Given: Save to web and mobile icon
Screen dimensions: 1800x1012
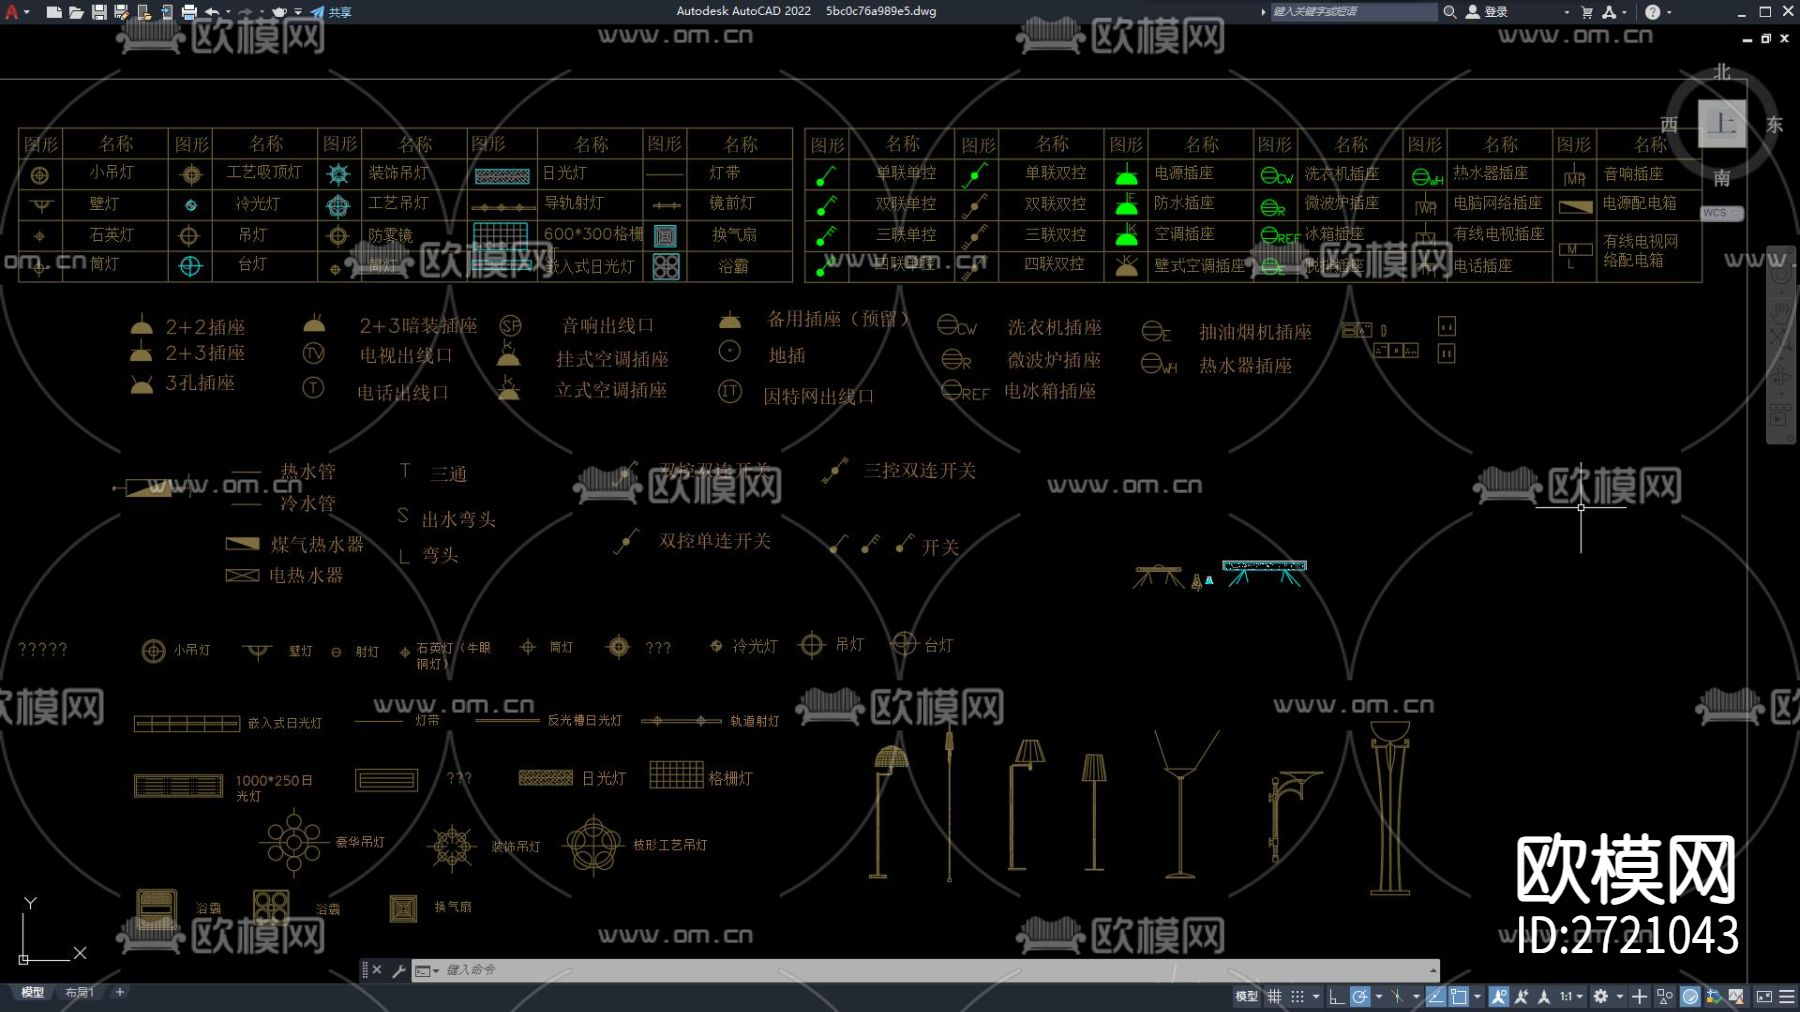Looking at the screenshot, I should point(166,12).
